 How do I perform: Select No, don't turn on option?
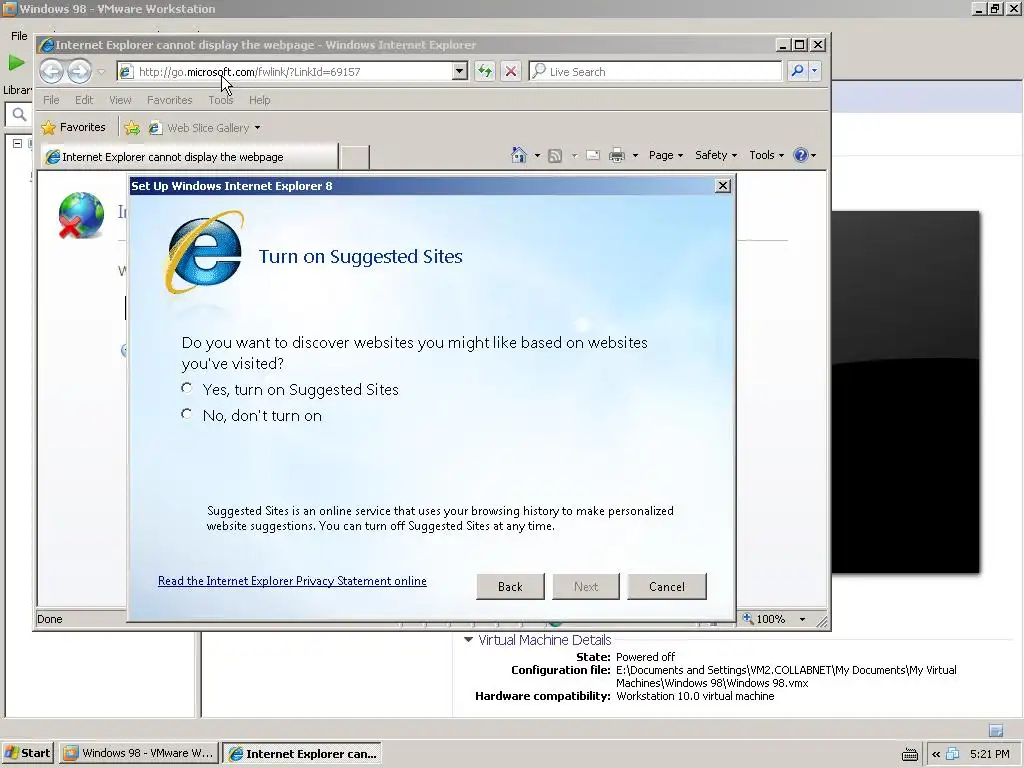click(x=187, y=414)
